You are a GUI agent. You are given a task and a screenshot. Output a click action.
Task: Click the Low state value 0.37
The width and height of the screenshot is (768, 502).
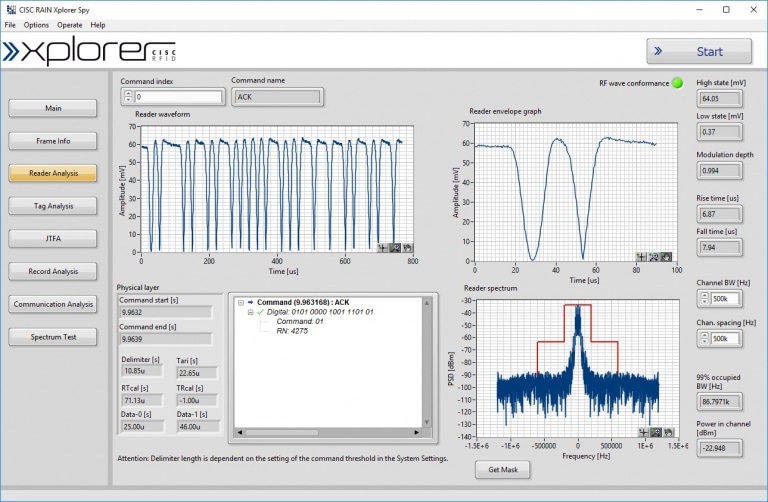click(x=720, y=132)
